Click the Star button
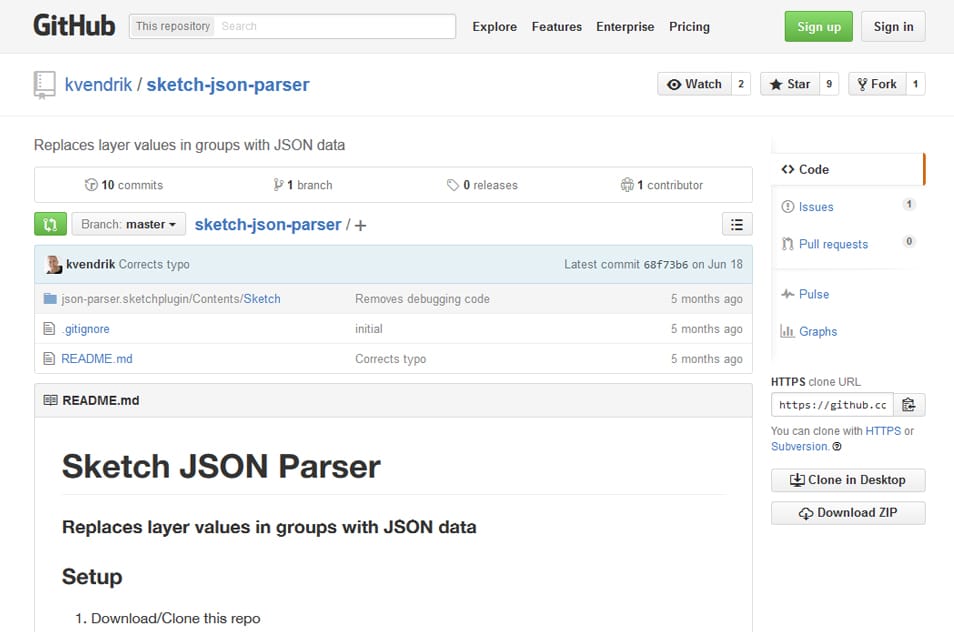The width and height of the screenshot is (954, 632). [790, 84]
